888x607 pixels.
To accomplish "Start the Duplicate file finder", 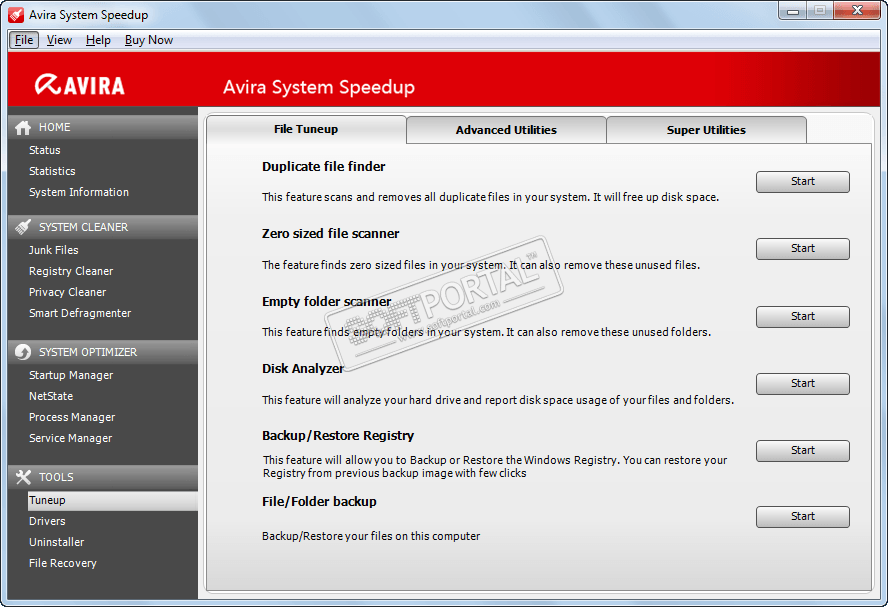I will coord(802,182).
